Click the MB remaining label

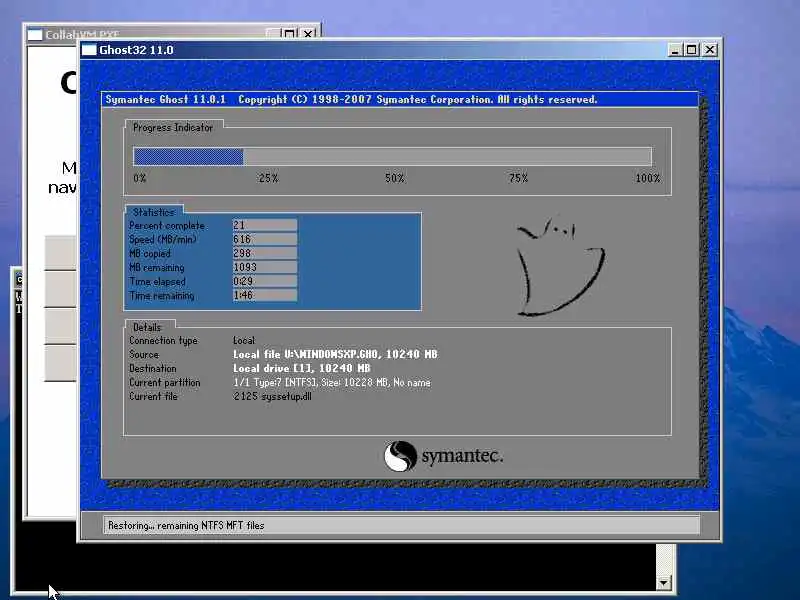pos(157,267)
